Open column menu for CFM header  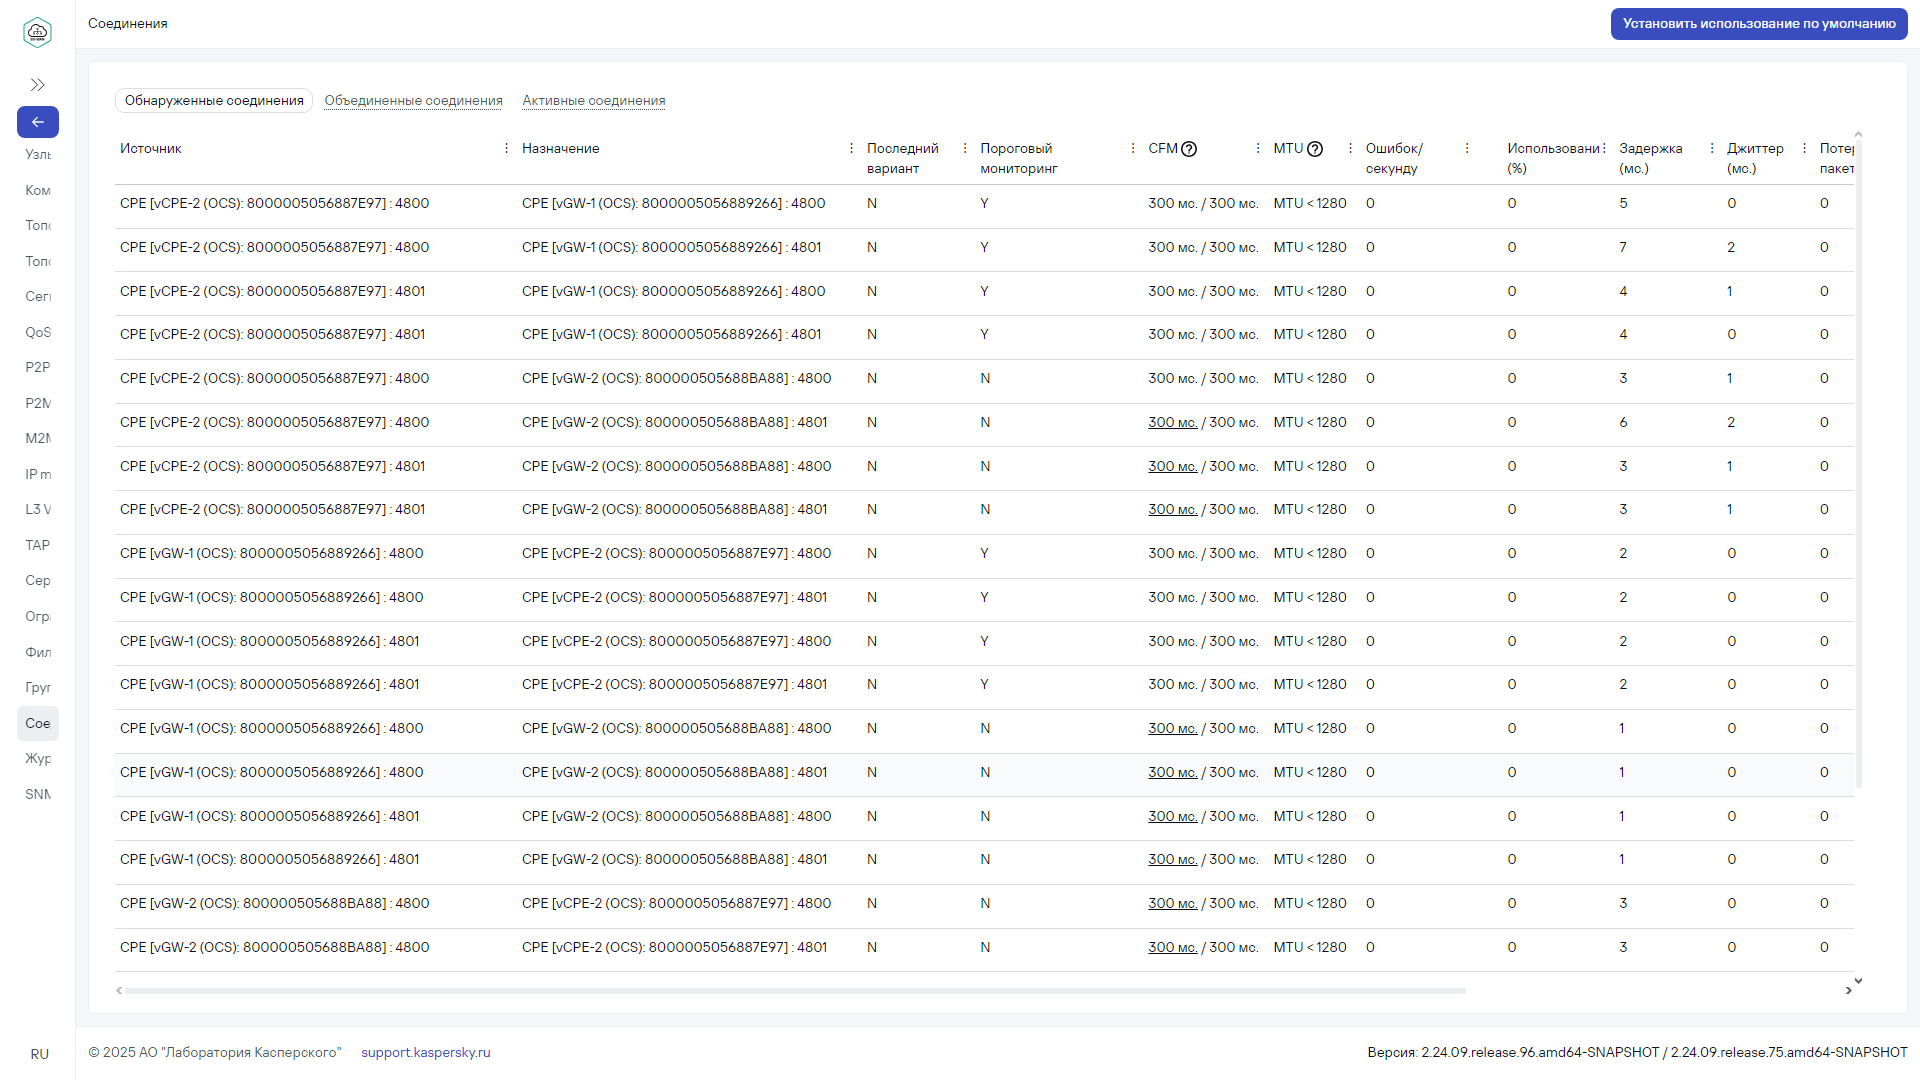(x=1258, y=148)
